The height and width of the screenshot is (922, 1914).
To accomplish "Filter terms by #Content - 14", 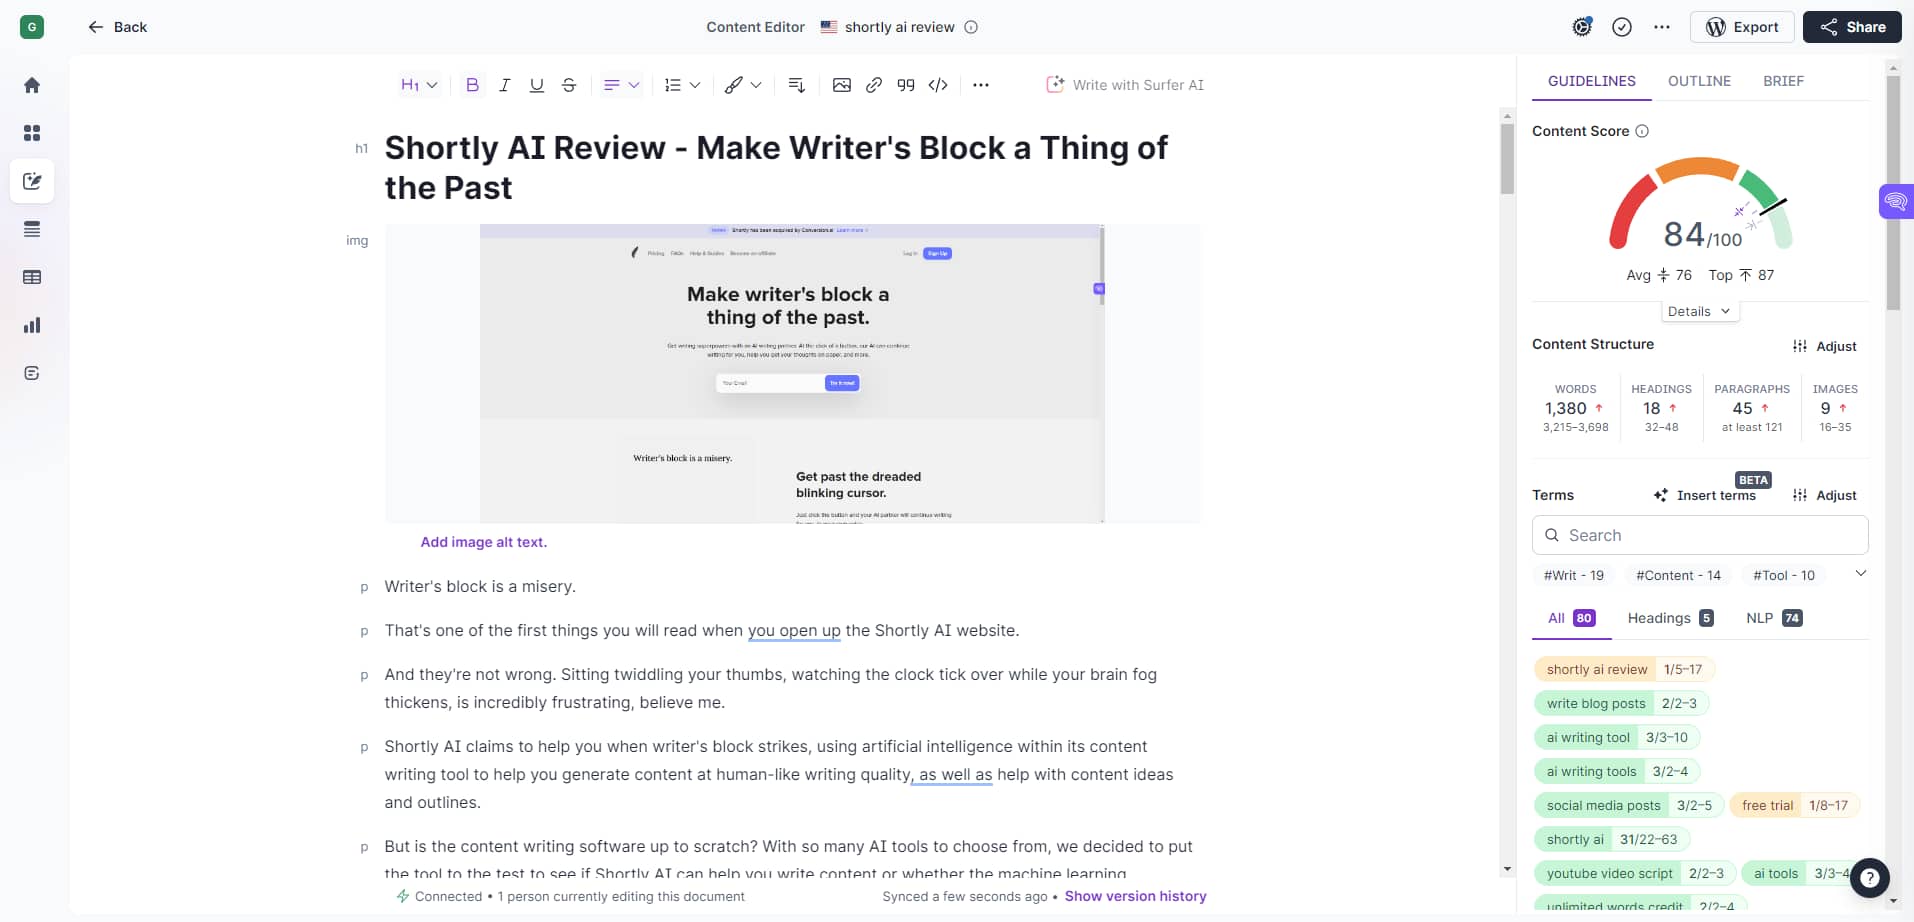I will click(1678, 575).
